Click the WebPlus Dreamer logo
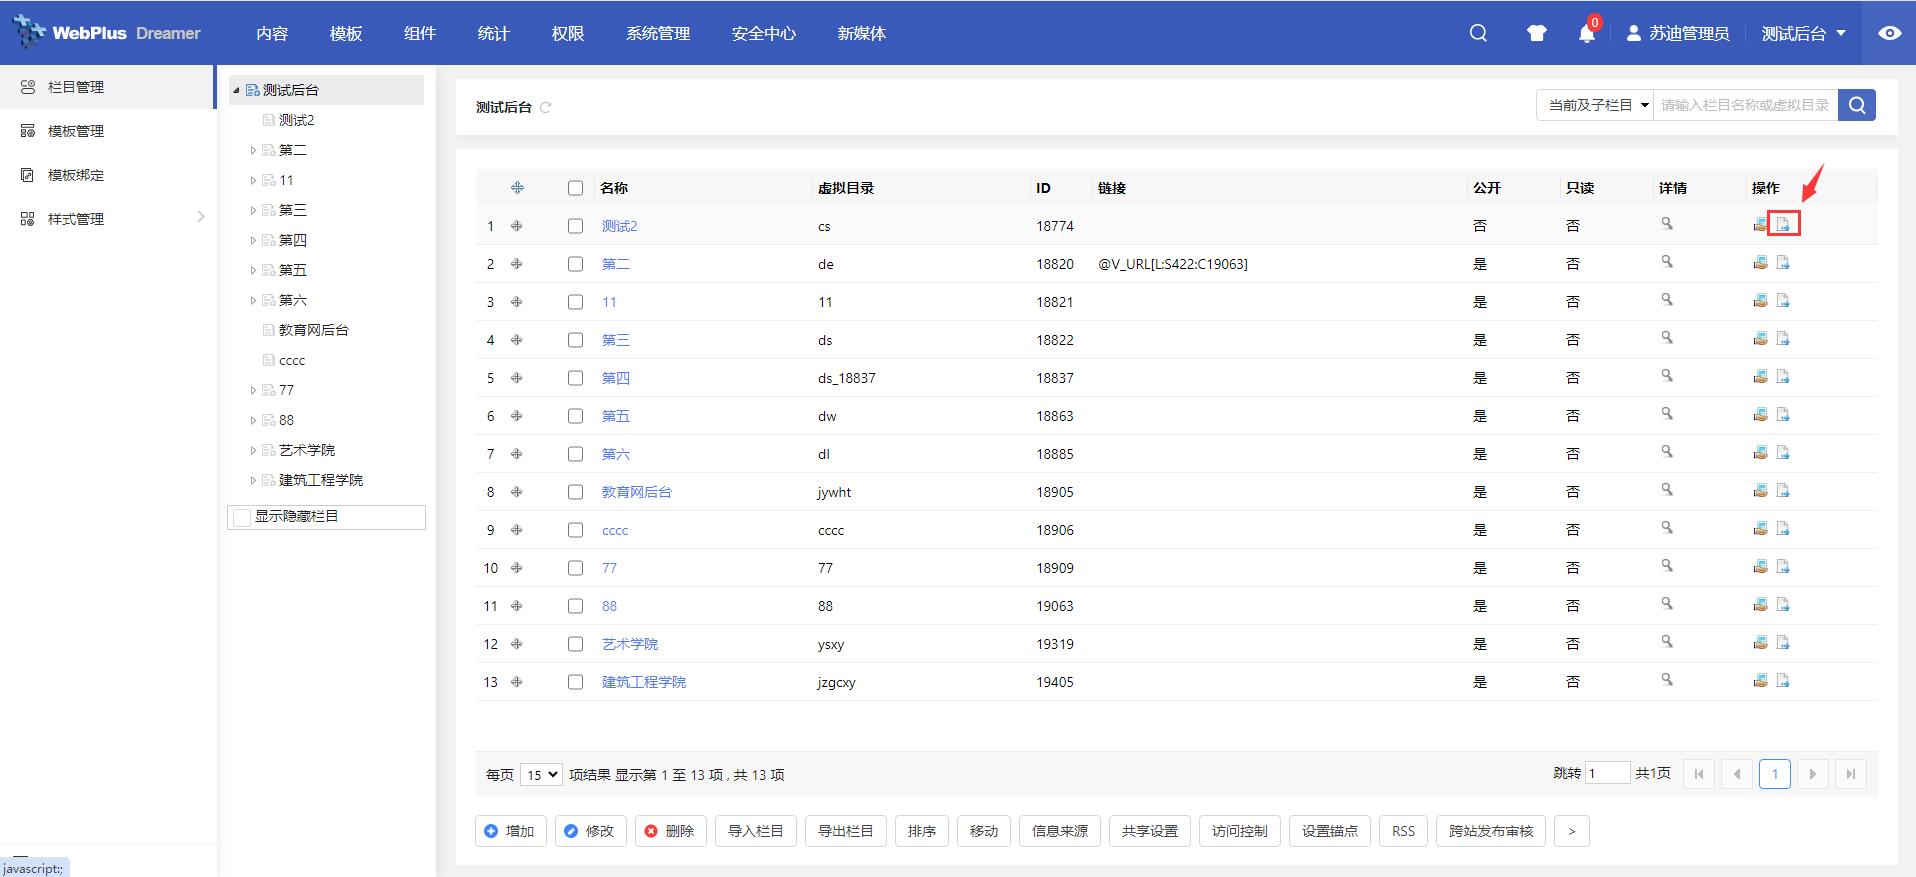This screenshot has width=1916, height=877. coord(107,33)
